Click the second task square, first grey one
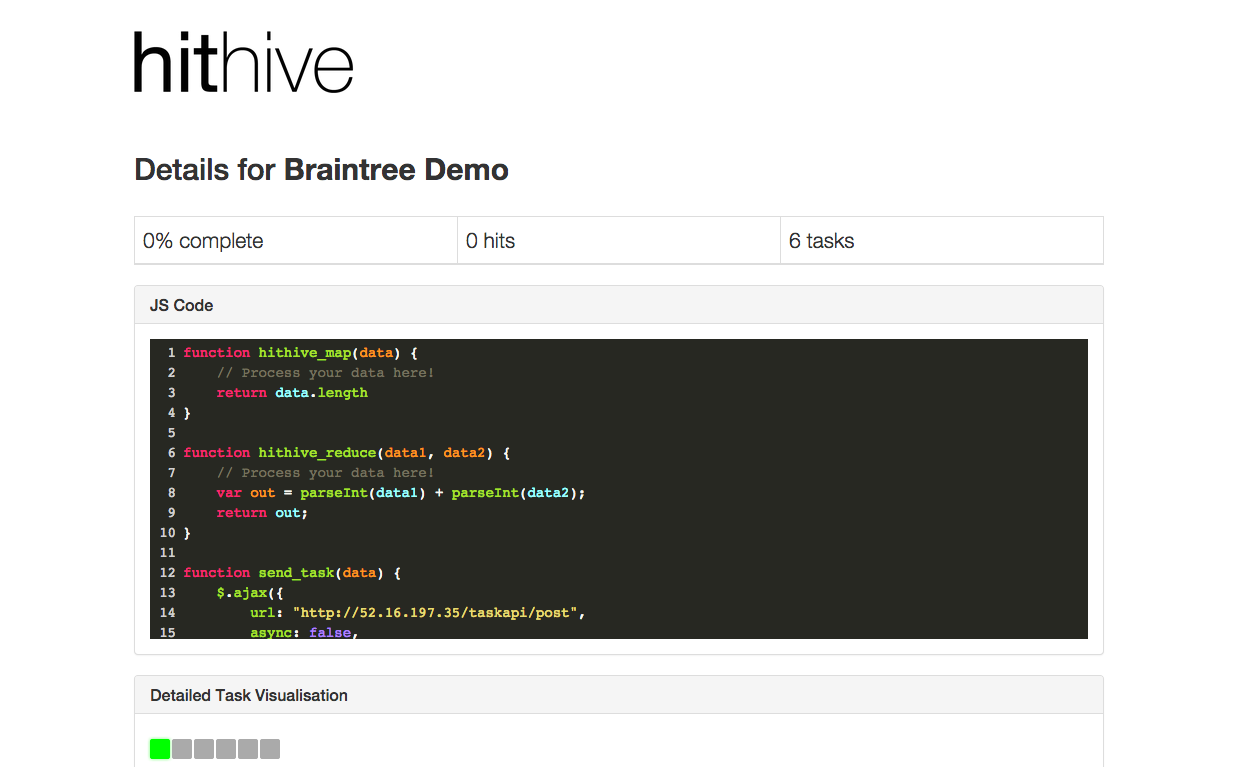1235x767 pixels. coord(182,749)
